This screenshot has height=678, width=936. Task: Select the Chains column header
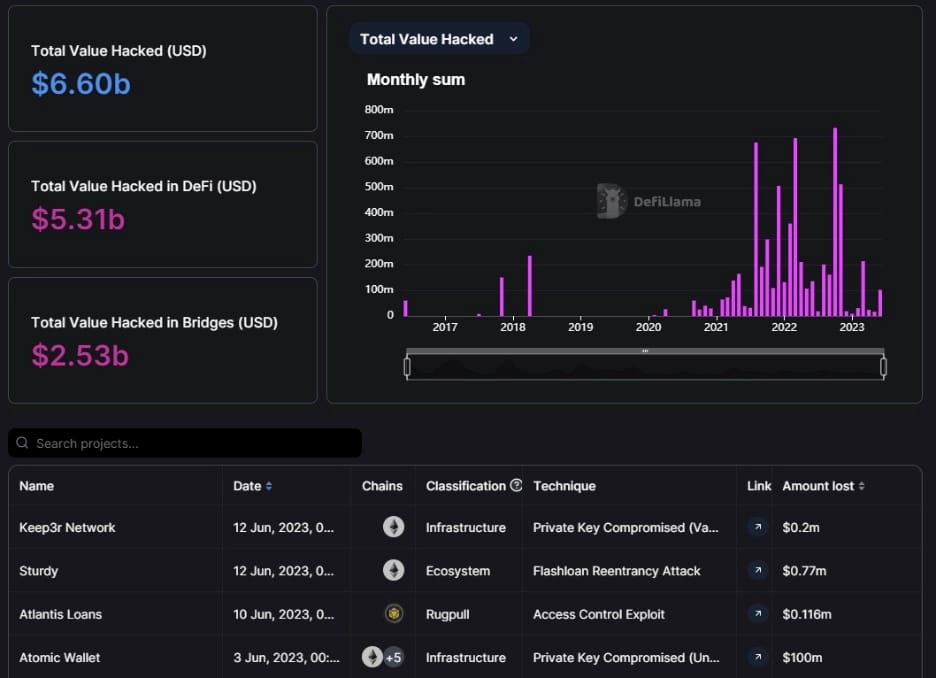[x=383, y=486]
